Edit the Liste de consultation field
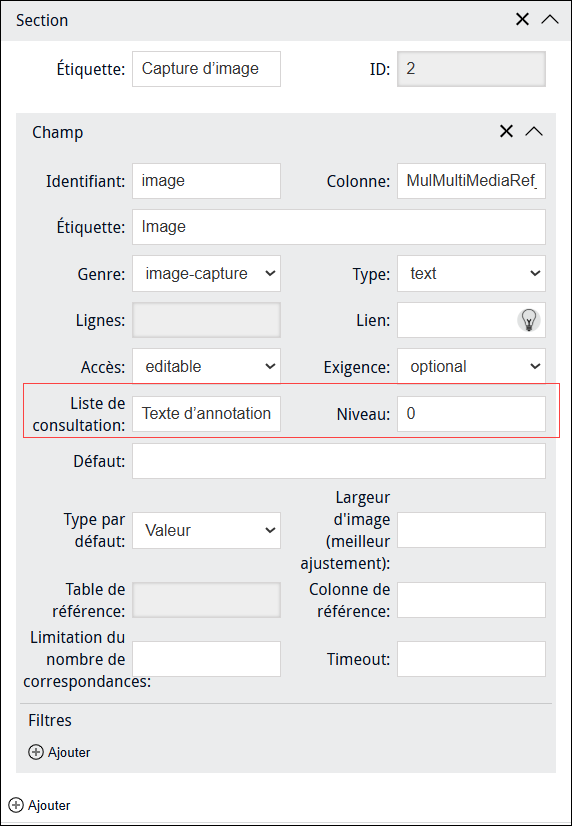The height and width of the screenshot is (826, 572). click(x=206, y=414)
